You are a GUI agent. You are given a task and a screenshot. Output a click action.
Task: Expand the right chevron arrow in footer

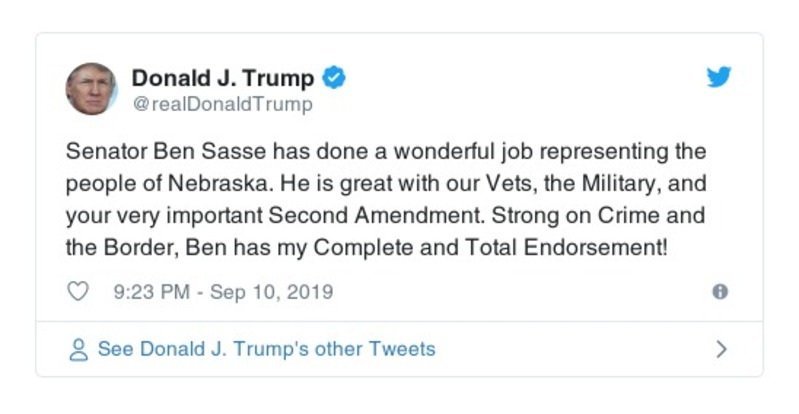click(x=721, y=350)
